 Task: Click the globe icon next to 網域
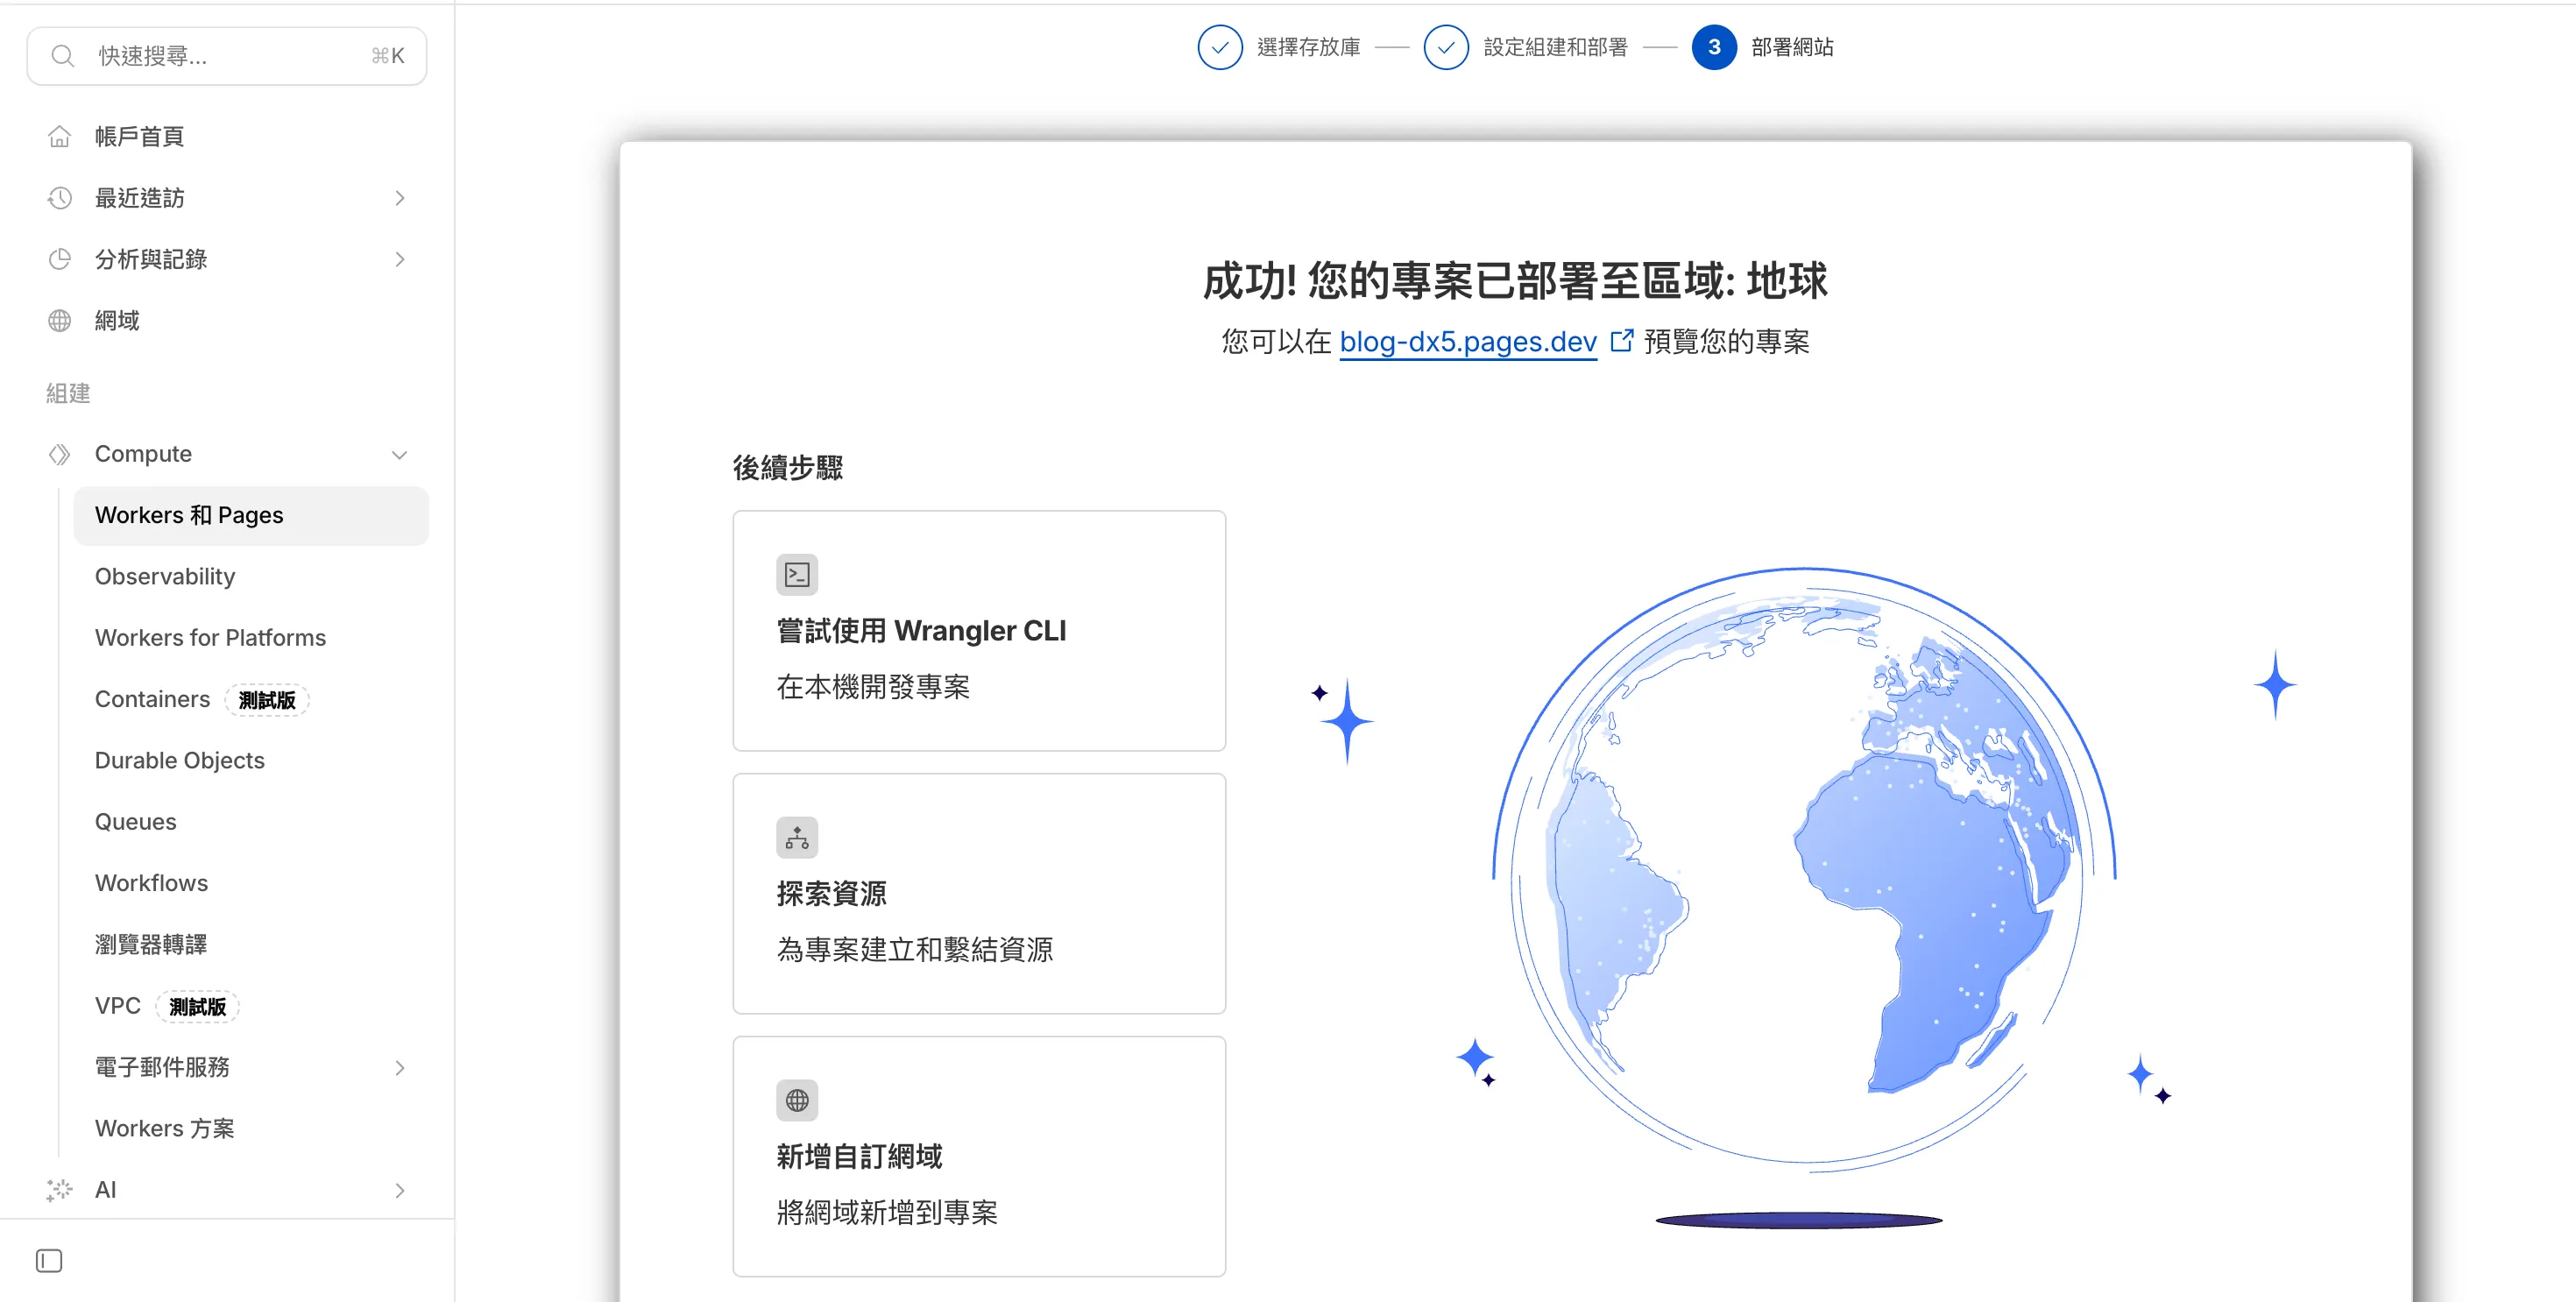[x=60, y=320]
